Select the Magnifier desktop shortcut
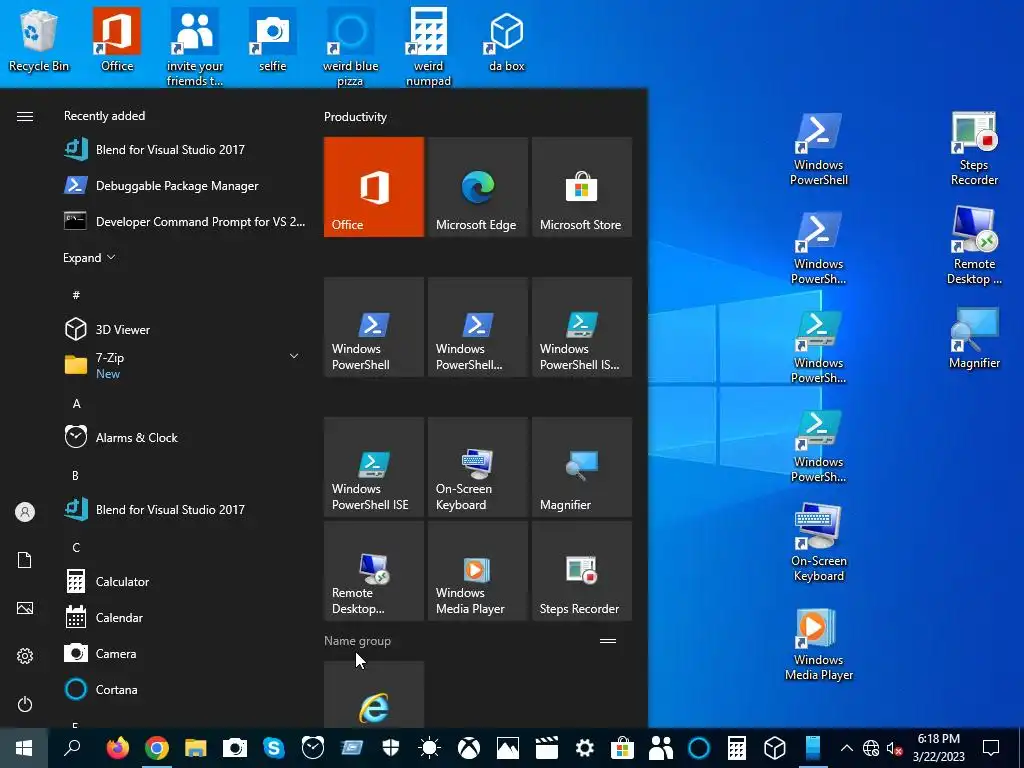The width and height of the screenshot is (1024, 768). [974, 338]
